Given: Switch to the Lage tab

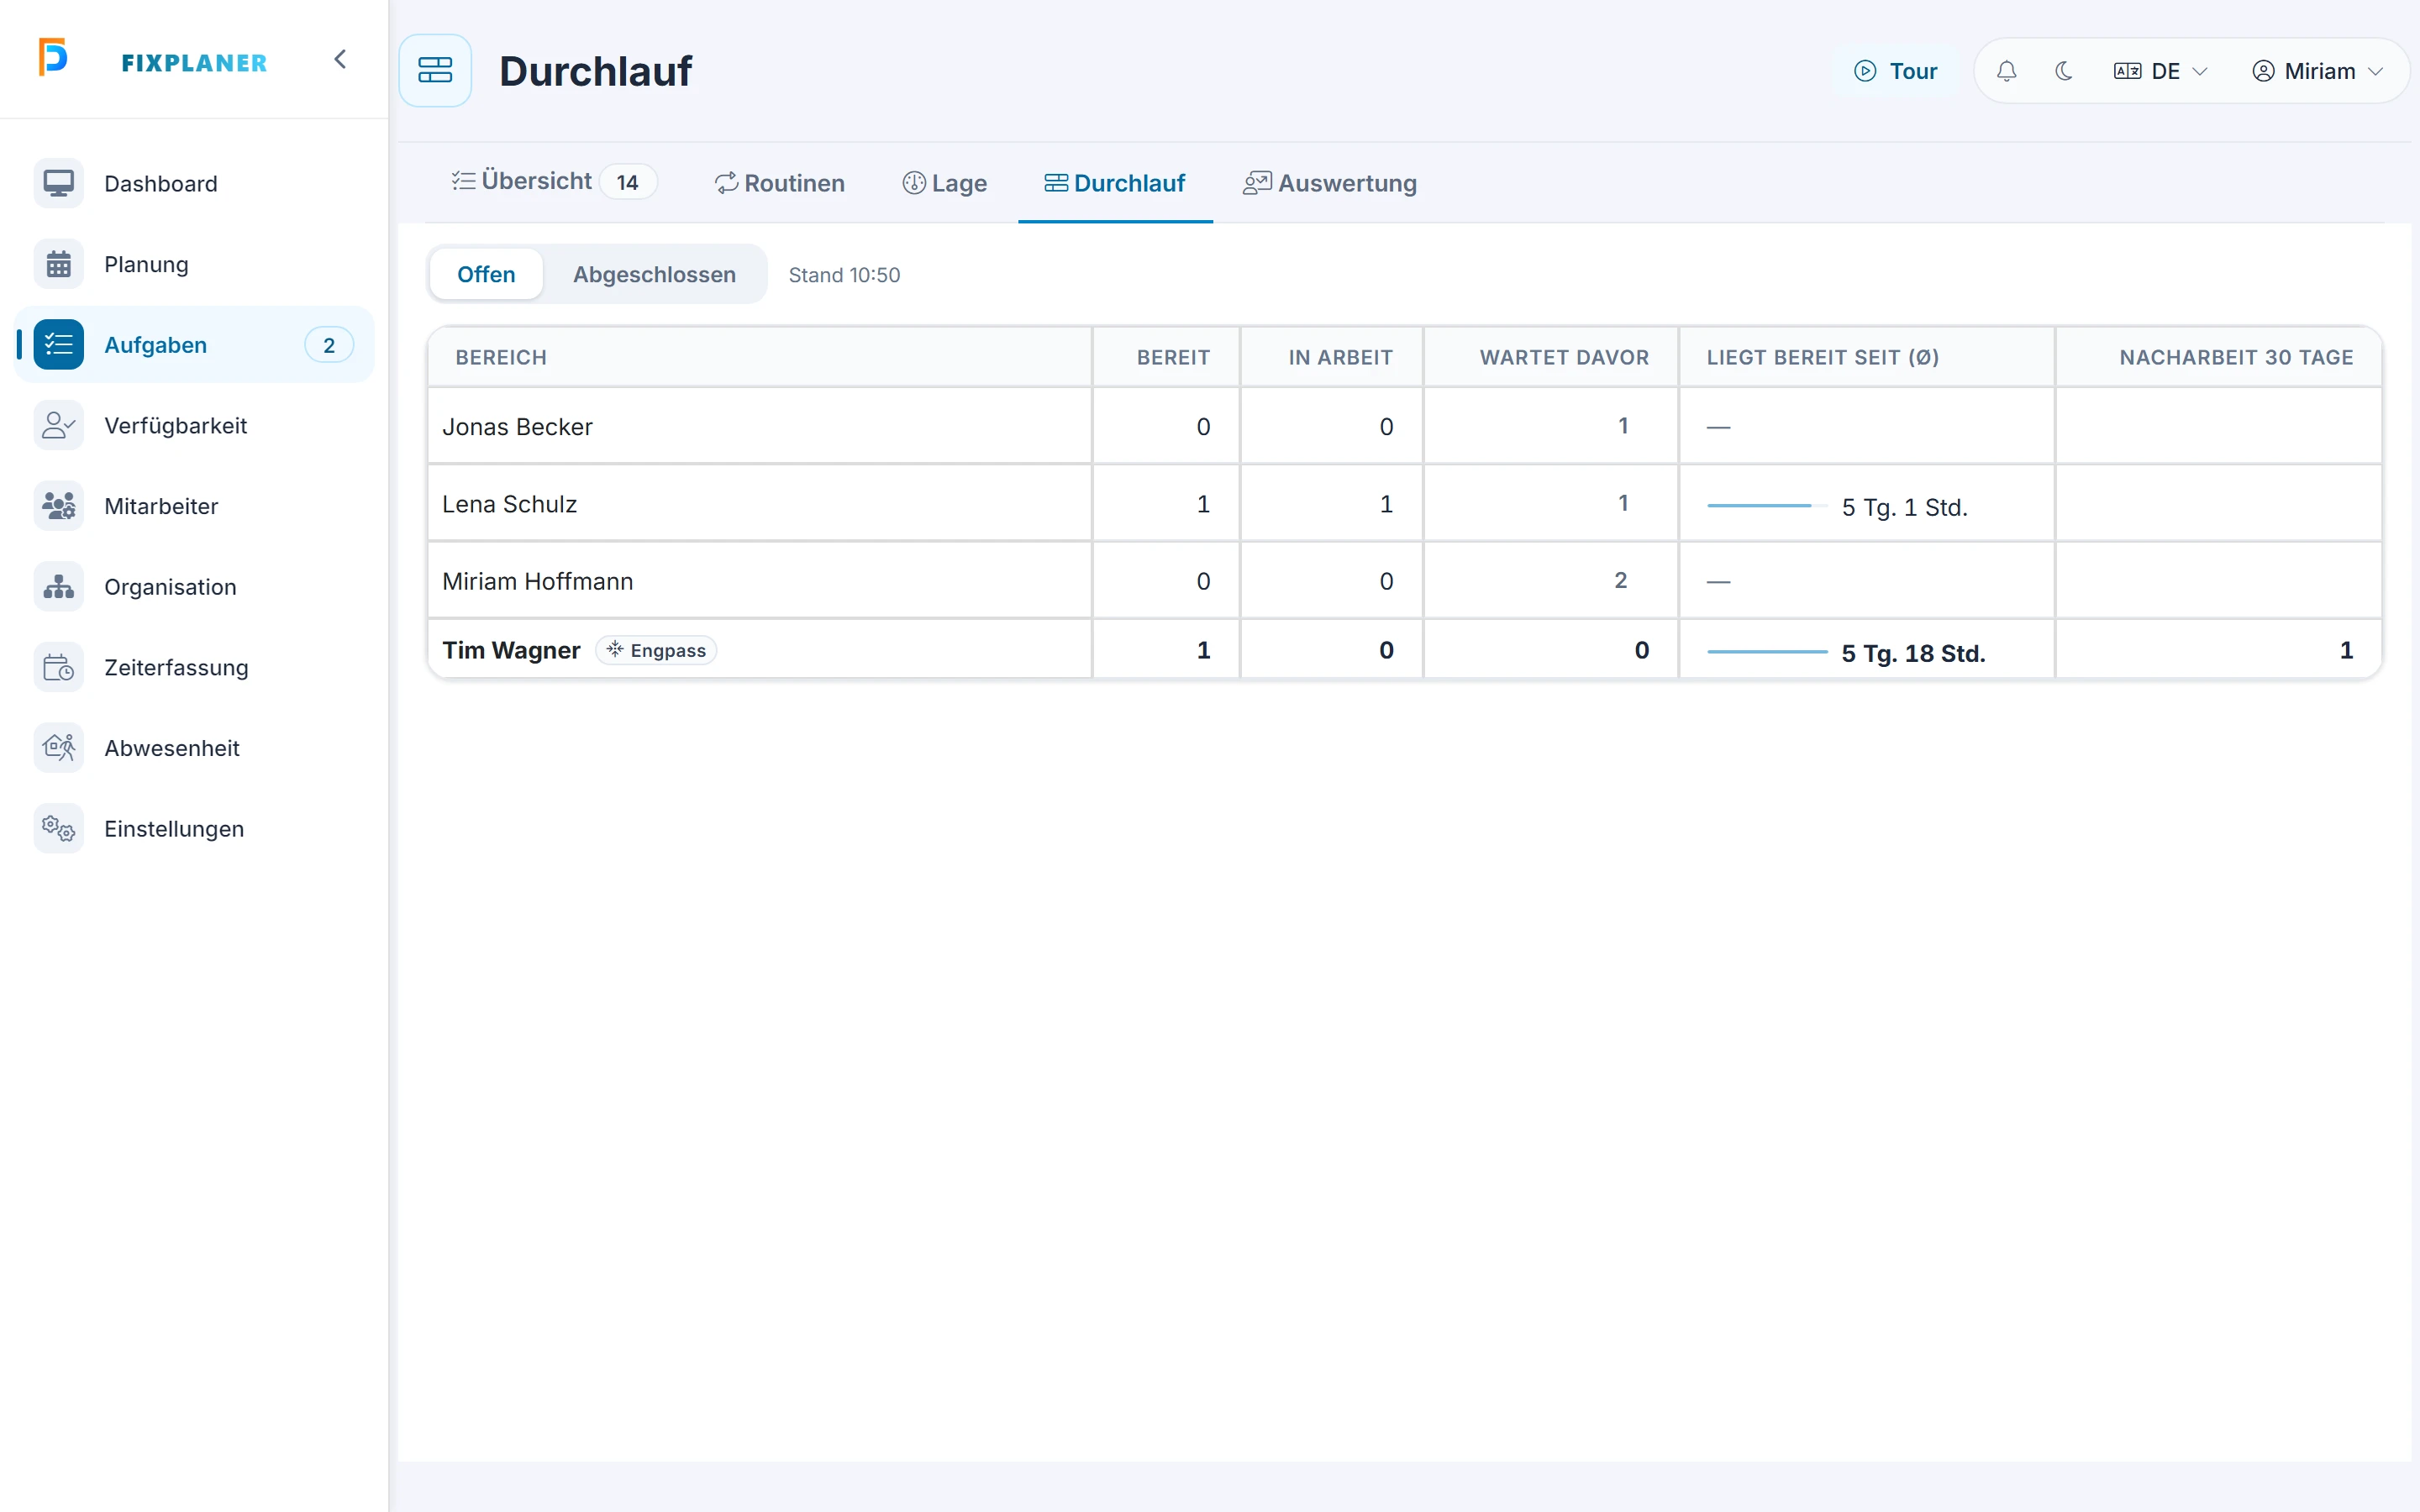Looking at the screenshot, I should 944,183.
